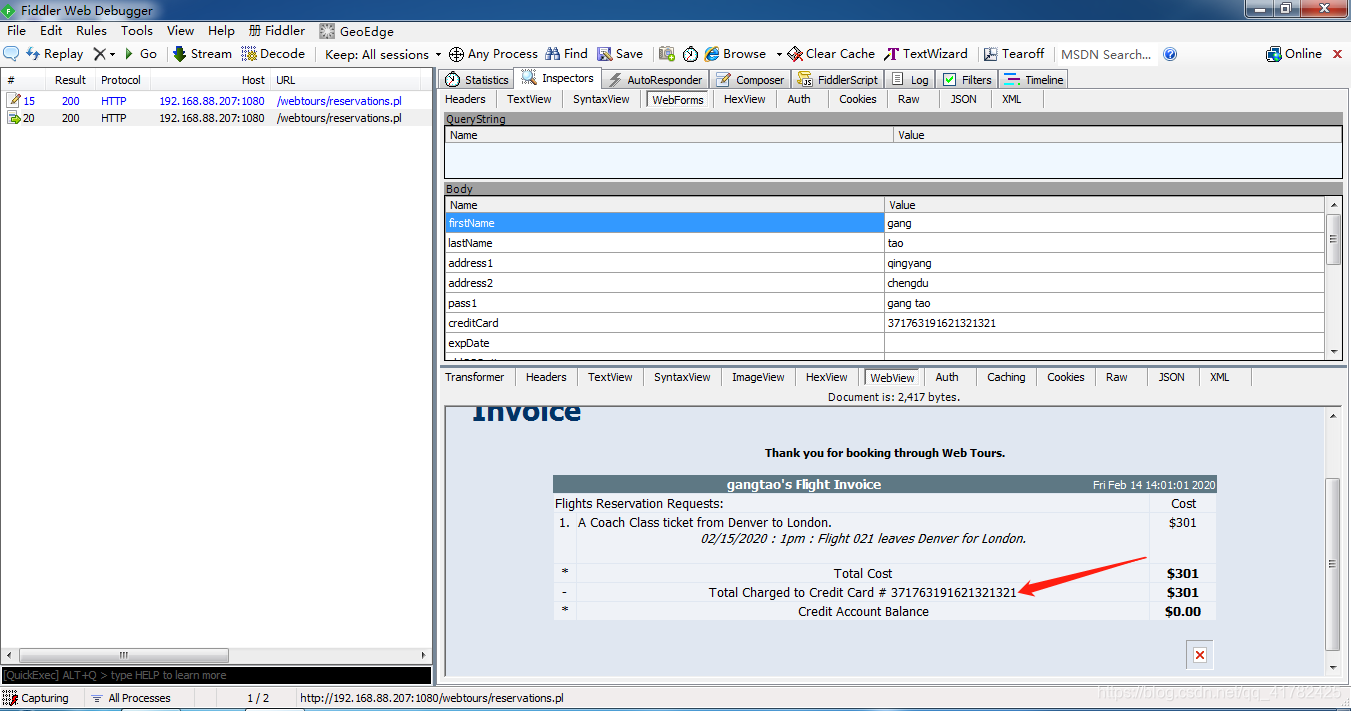Open the Rules menu
Screen dimensions: 1351x711
click(x=91, y=31)
